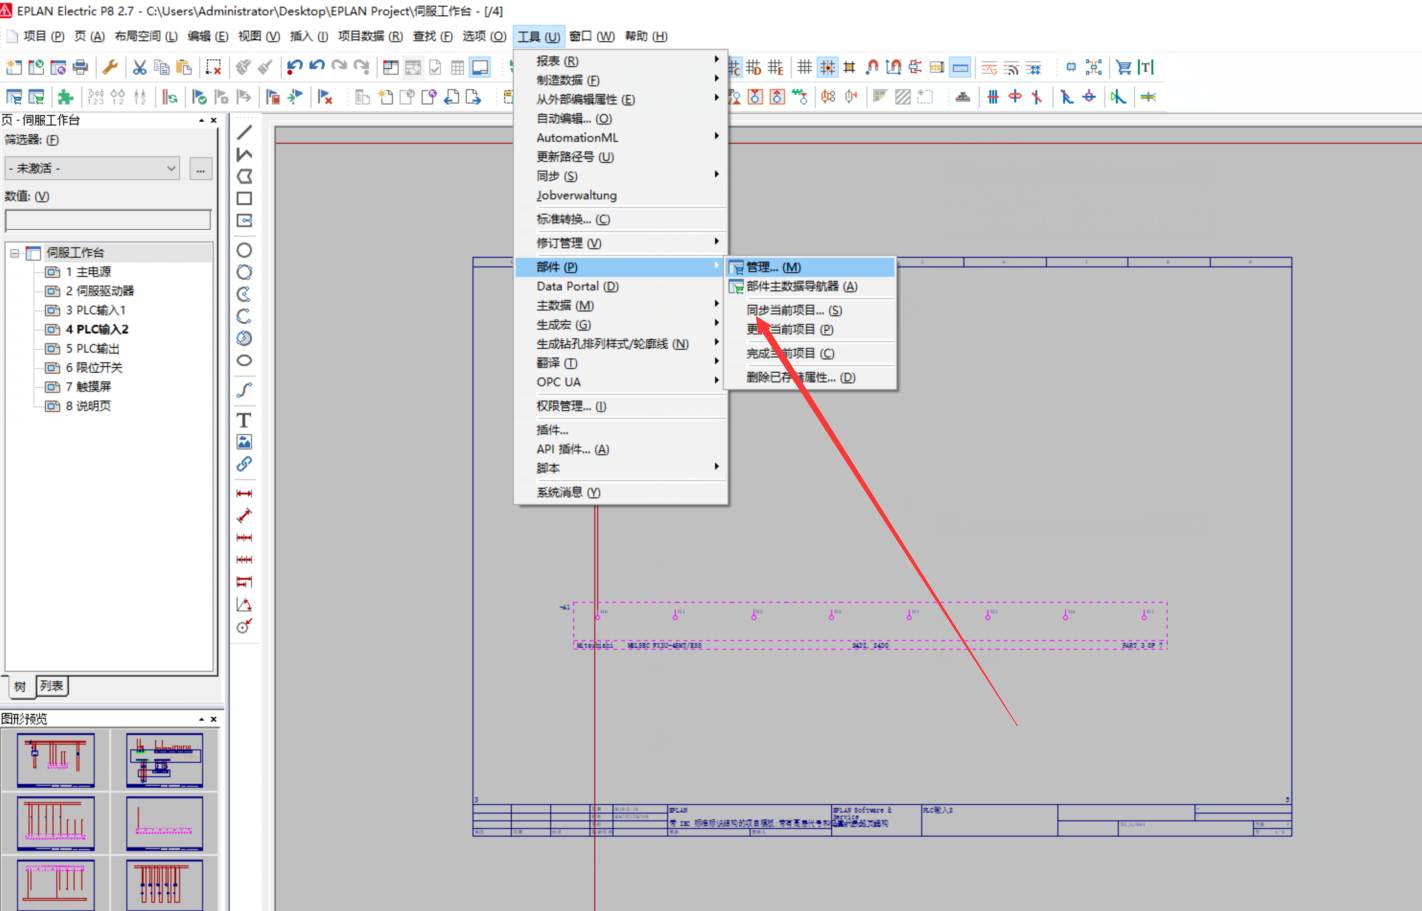1422x911 pixels.
Task: Click 系统消息 (Y) menu entry
Action: pos(620,492)
